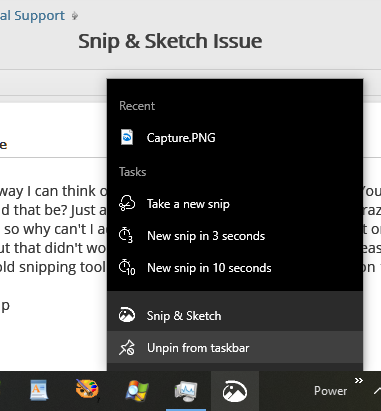Open the paint palette taskbar app
Screen dimensions: 381x411
point(87,389)
